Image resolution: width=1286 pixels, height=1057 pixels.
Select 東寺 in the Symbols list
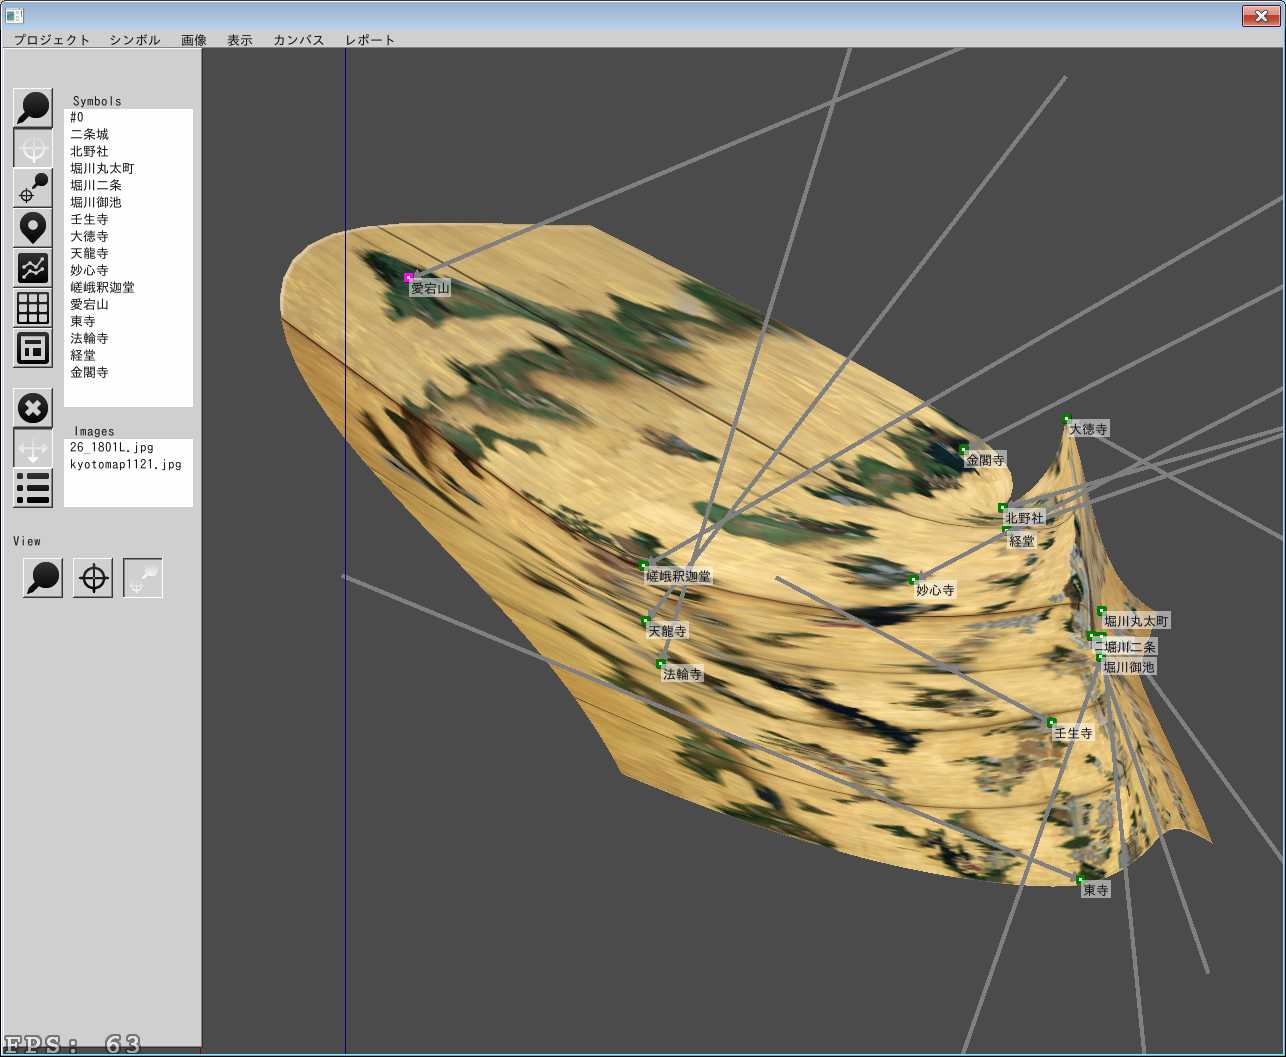[x=128, y=321]
